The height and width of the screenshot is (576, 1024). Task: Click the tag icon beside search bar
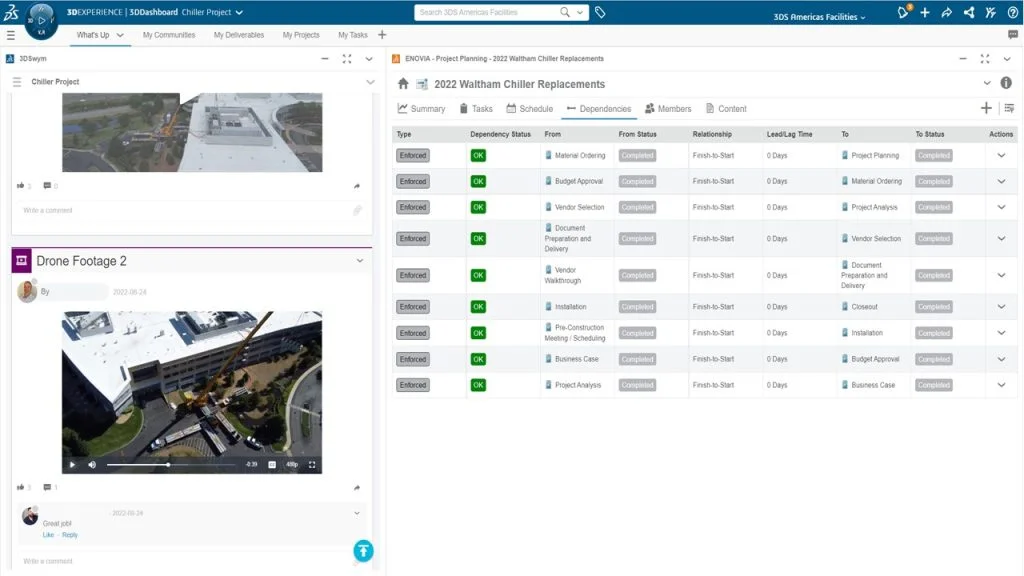pos(600,13)
